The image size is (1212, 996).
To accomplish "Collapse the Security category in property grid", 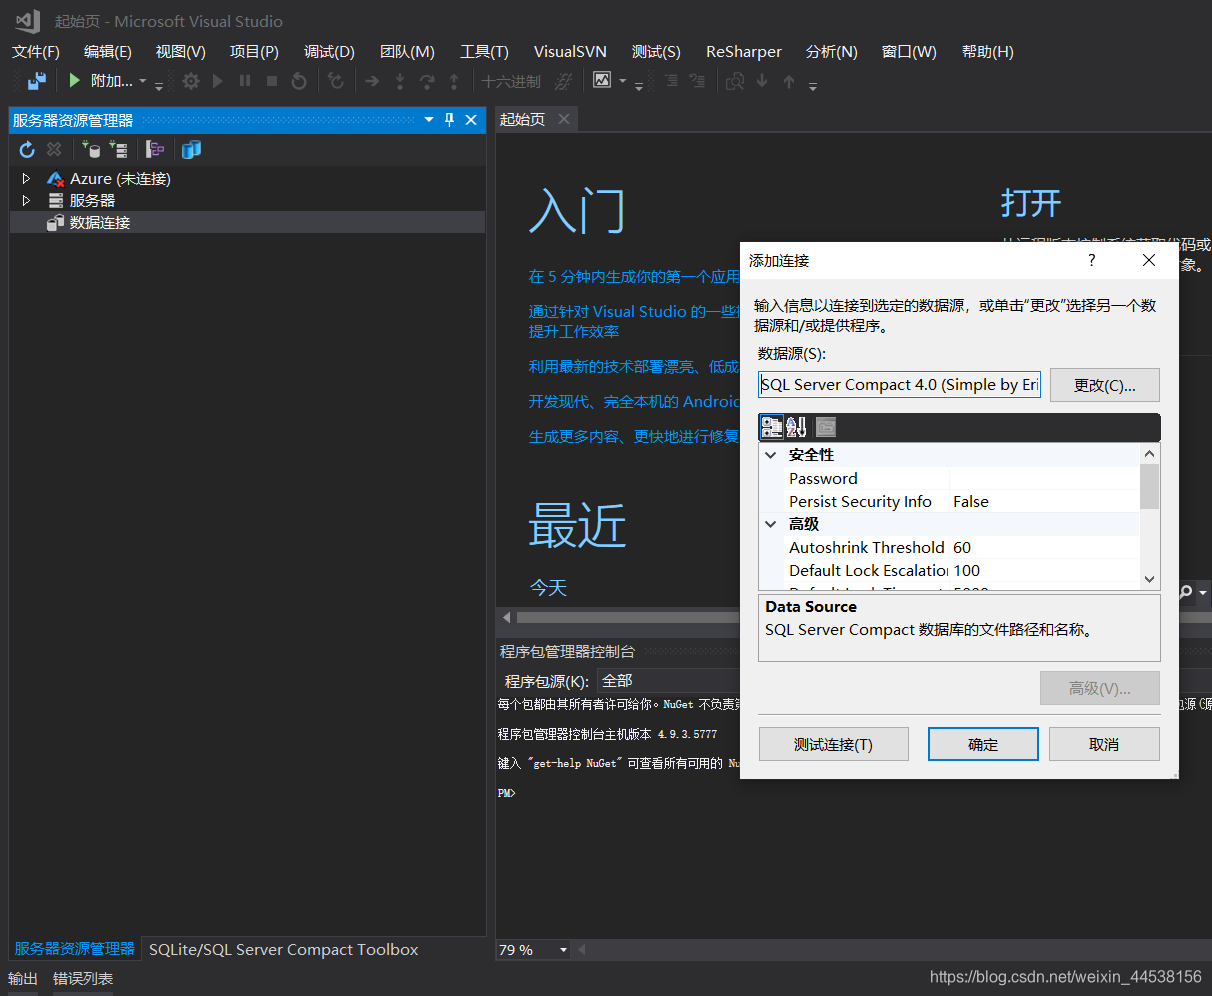I will (x=771, y=455).
